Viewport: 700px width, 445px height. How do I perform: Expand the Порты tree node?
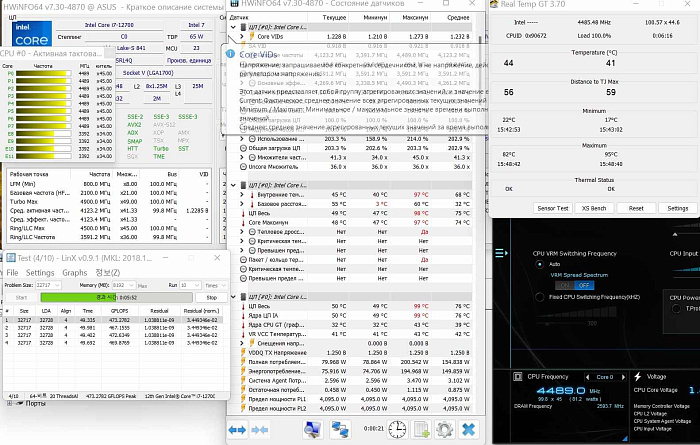9,403
